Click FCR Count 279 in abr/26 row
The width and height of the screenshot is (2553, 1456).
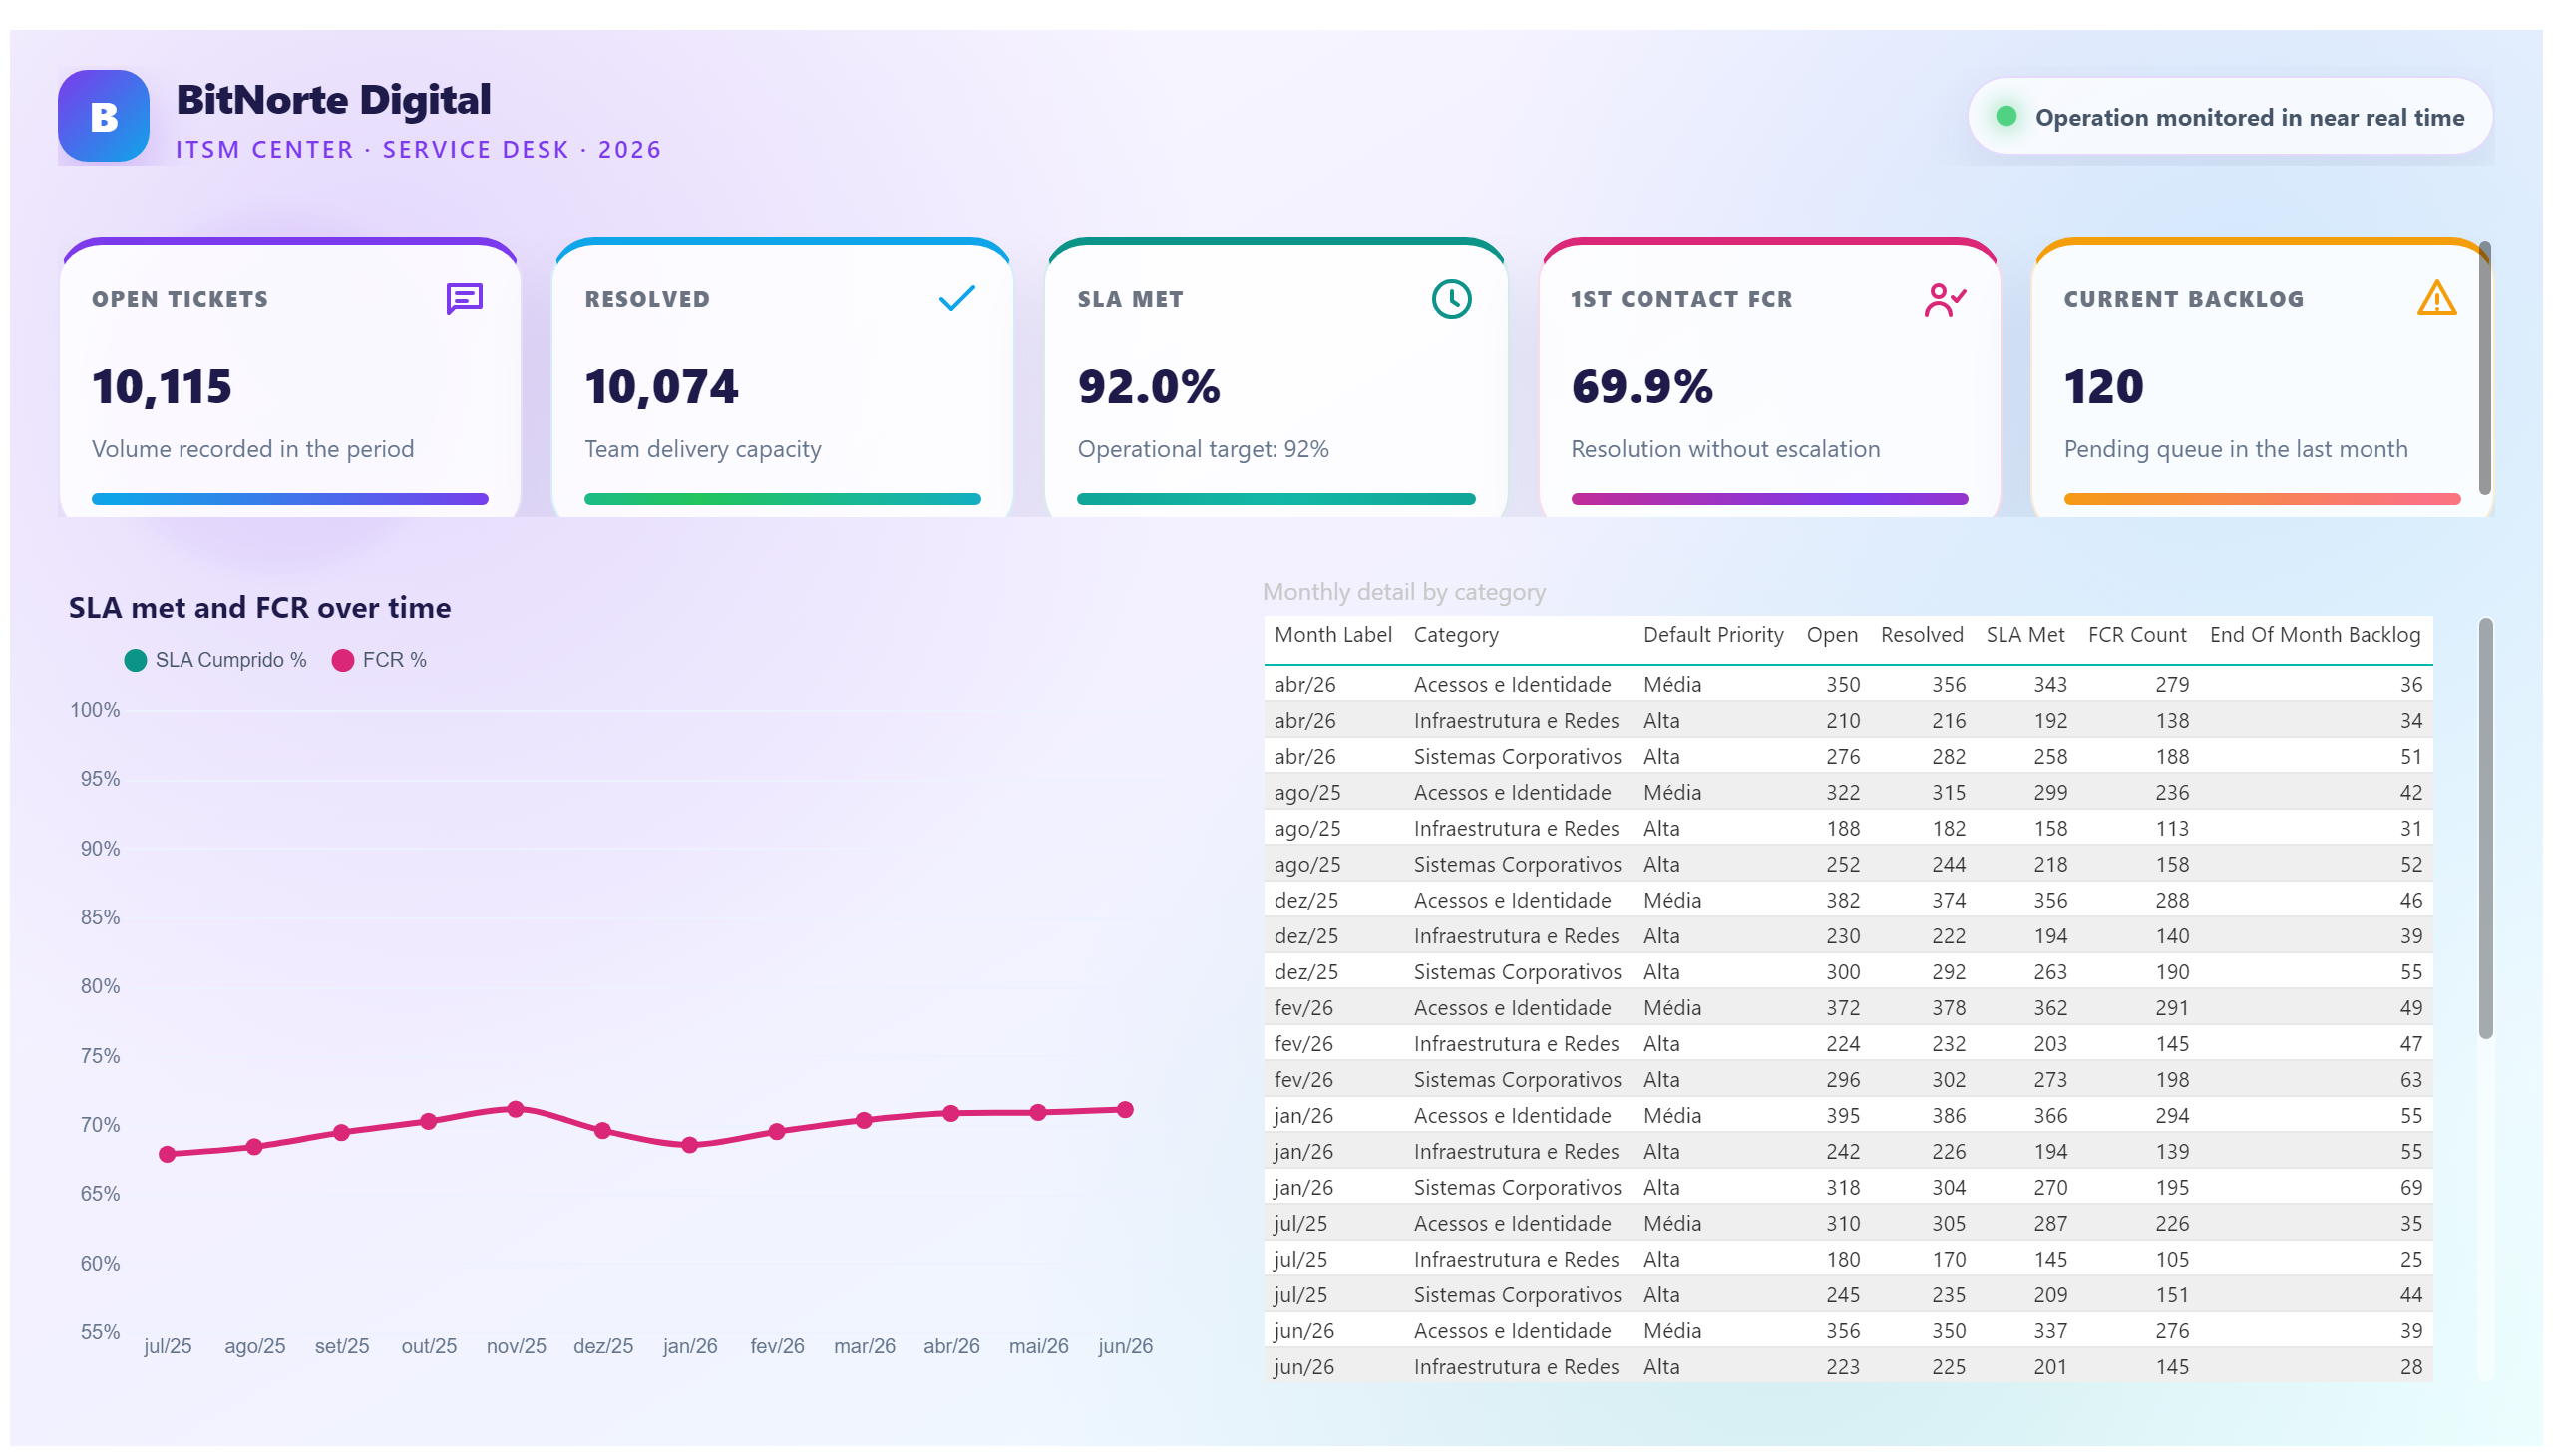point(2171,685)
